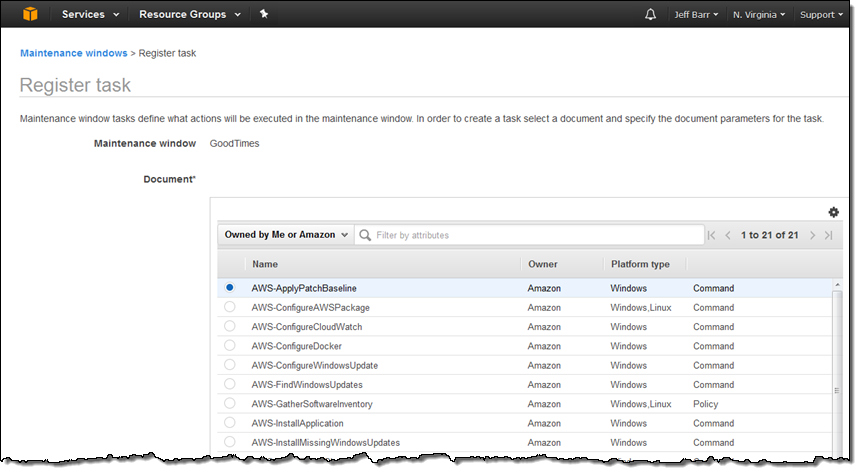Screen dimensions: 860x473
Task: Jump to last page of documents
Action: (829, 235)
